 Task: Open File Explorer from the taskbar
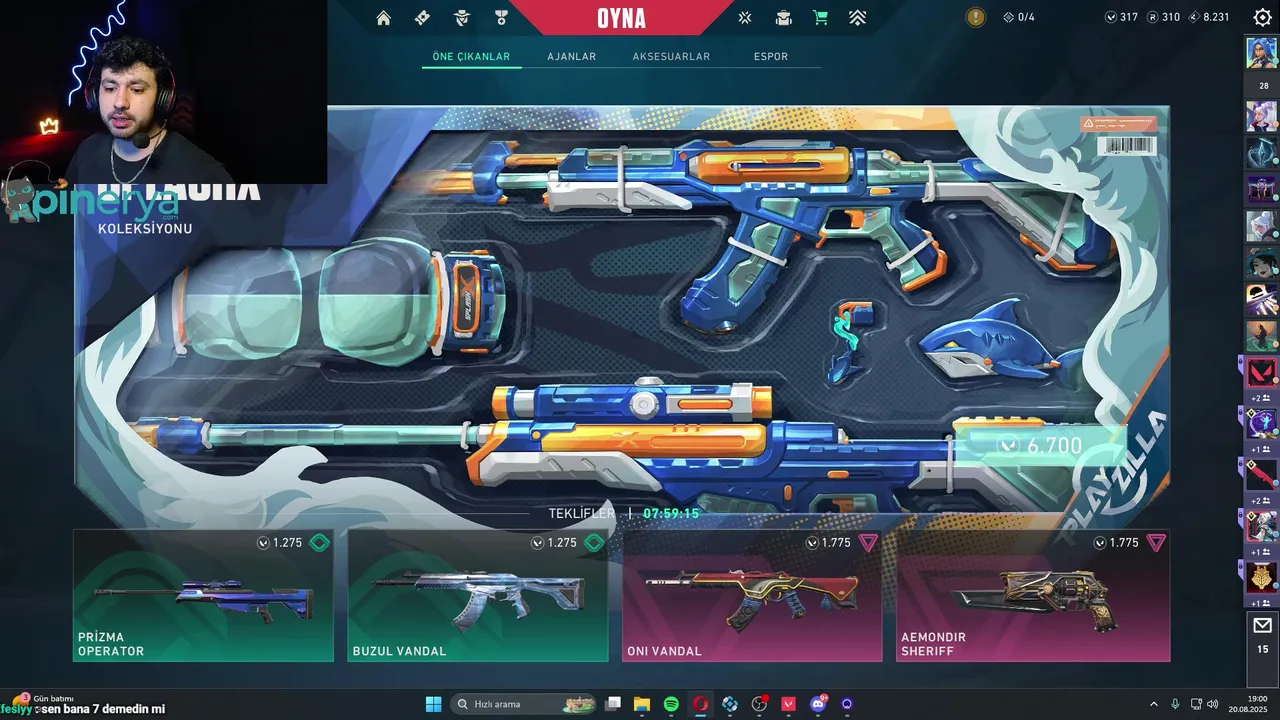(x=642, y=704)
